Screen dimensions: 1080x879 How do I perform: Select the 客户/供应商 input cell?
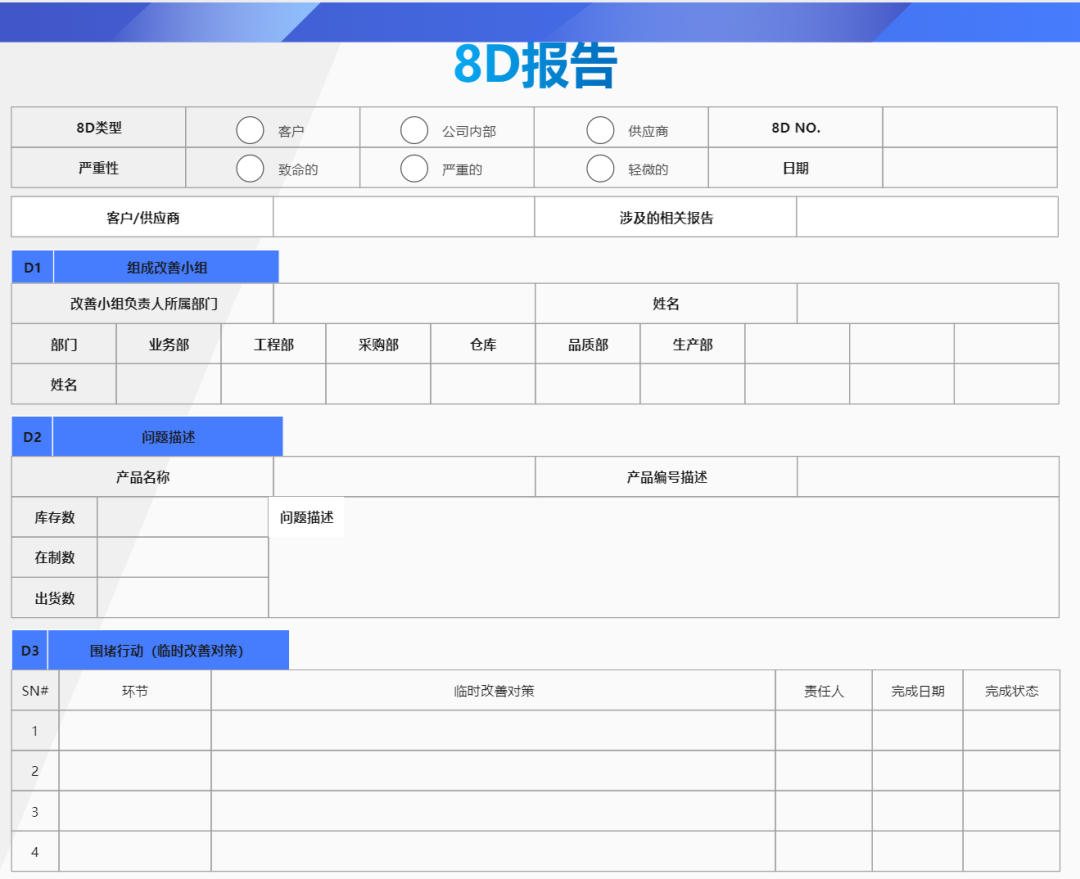pos(404,216)
